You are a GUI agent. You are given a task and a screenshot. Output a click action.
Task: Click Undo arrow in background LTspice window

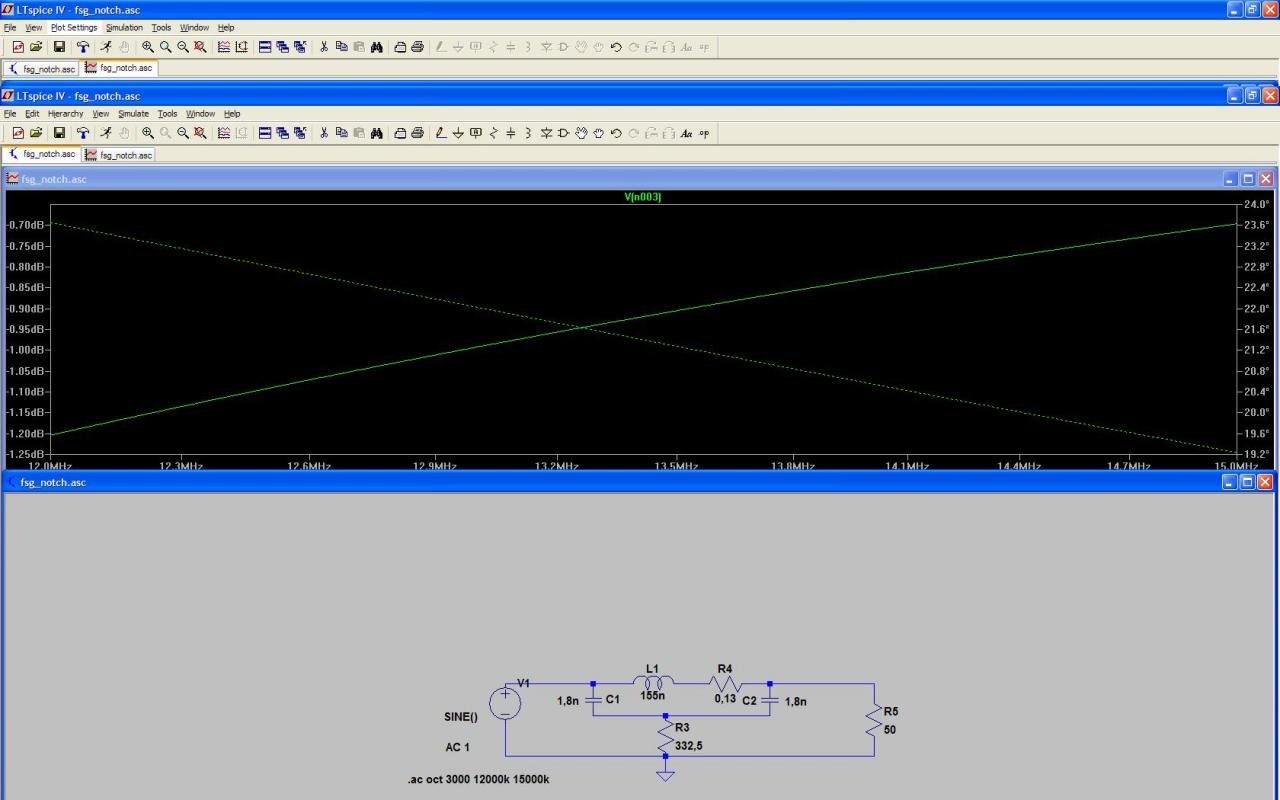tap(616, 47)
